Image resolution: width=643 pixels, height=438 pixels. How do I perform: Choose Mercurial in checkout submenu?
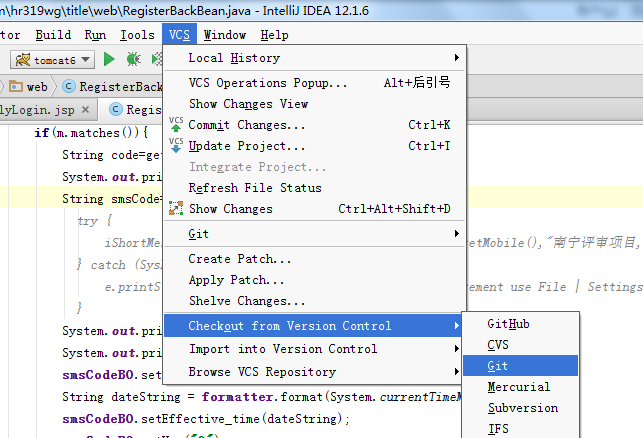click(x=520, y=387)
